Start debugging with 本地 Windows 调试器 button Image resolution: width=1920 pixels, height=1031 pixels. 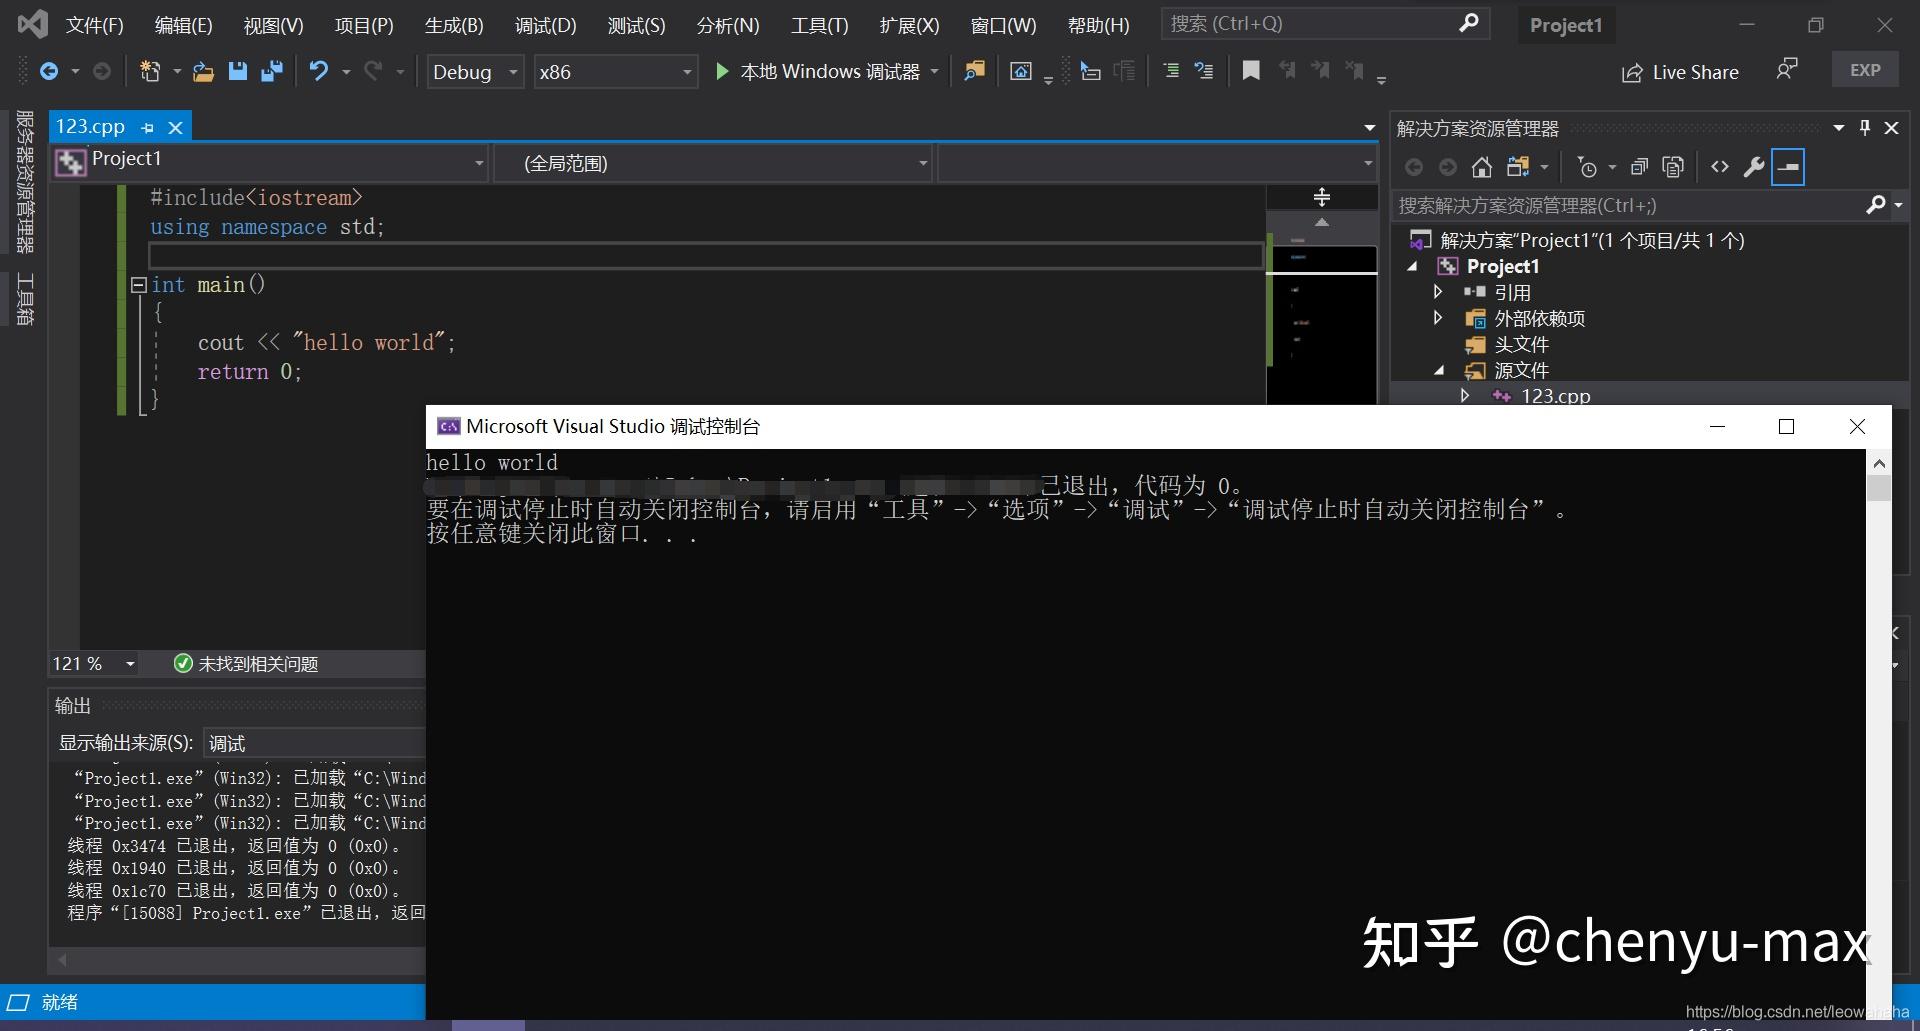(x=823, y=71)
